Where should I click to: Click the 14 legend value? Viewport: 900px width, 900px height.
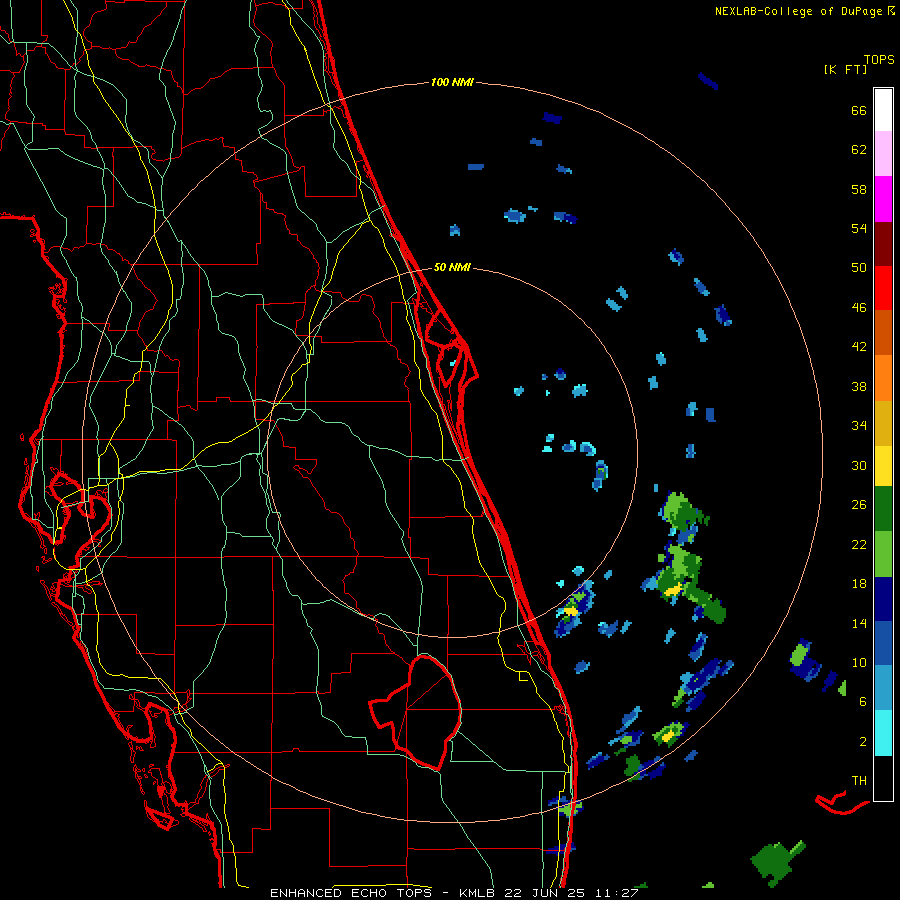coord(859,623)
